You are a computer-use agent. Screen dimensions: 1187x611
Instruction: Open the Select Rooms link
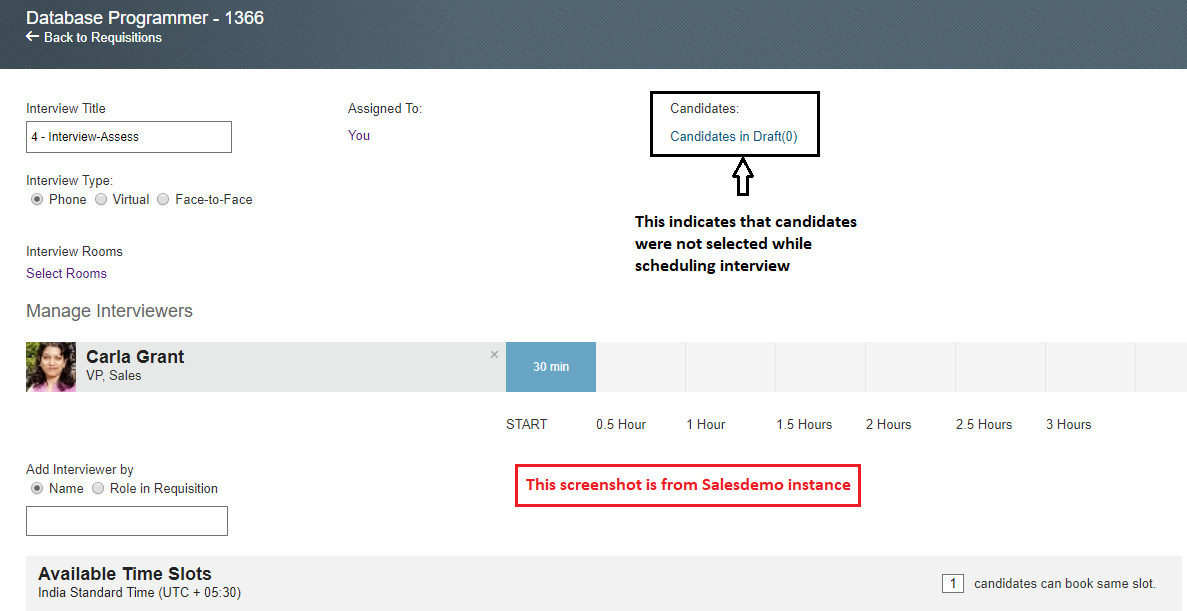point(67,273)
